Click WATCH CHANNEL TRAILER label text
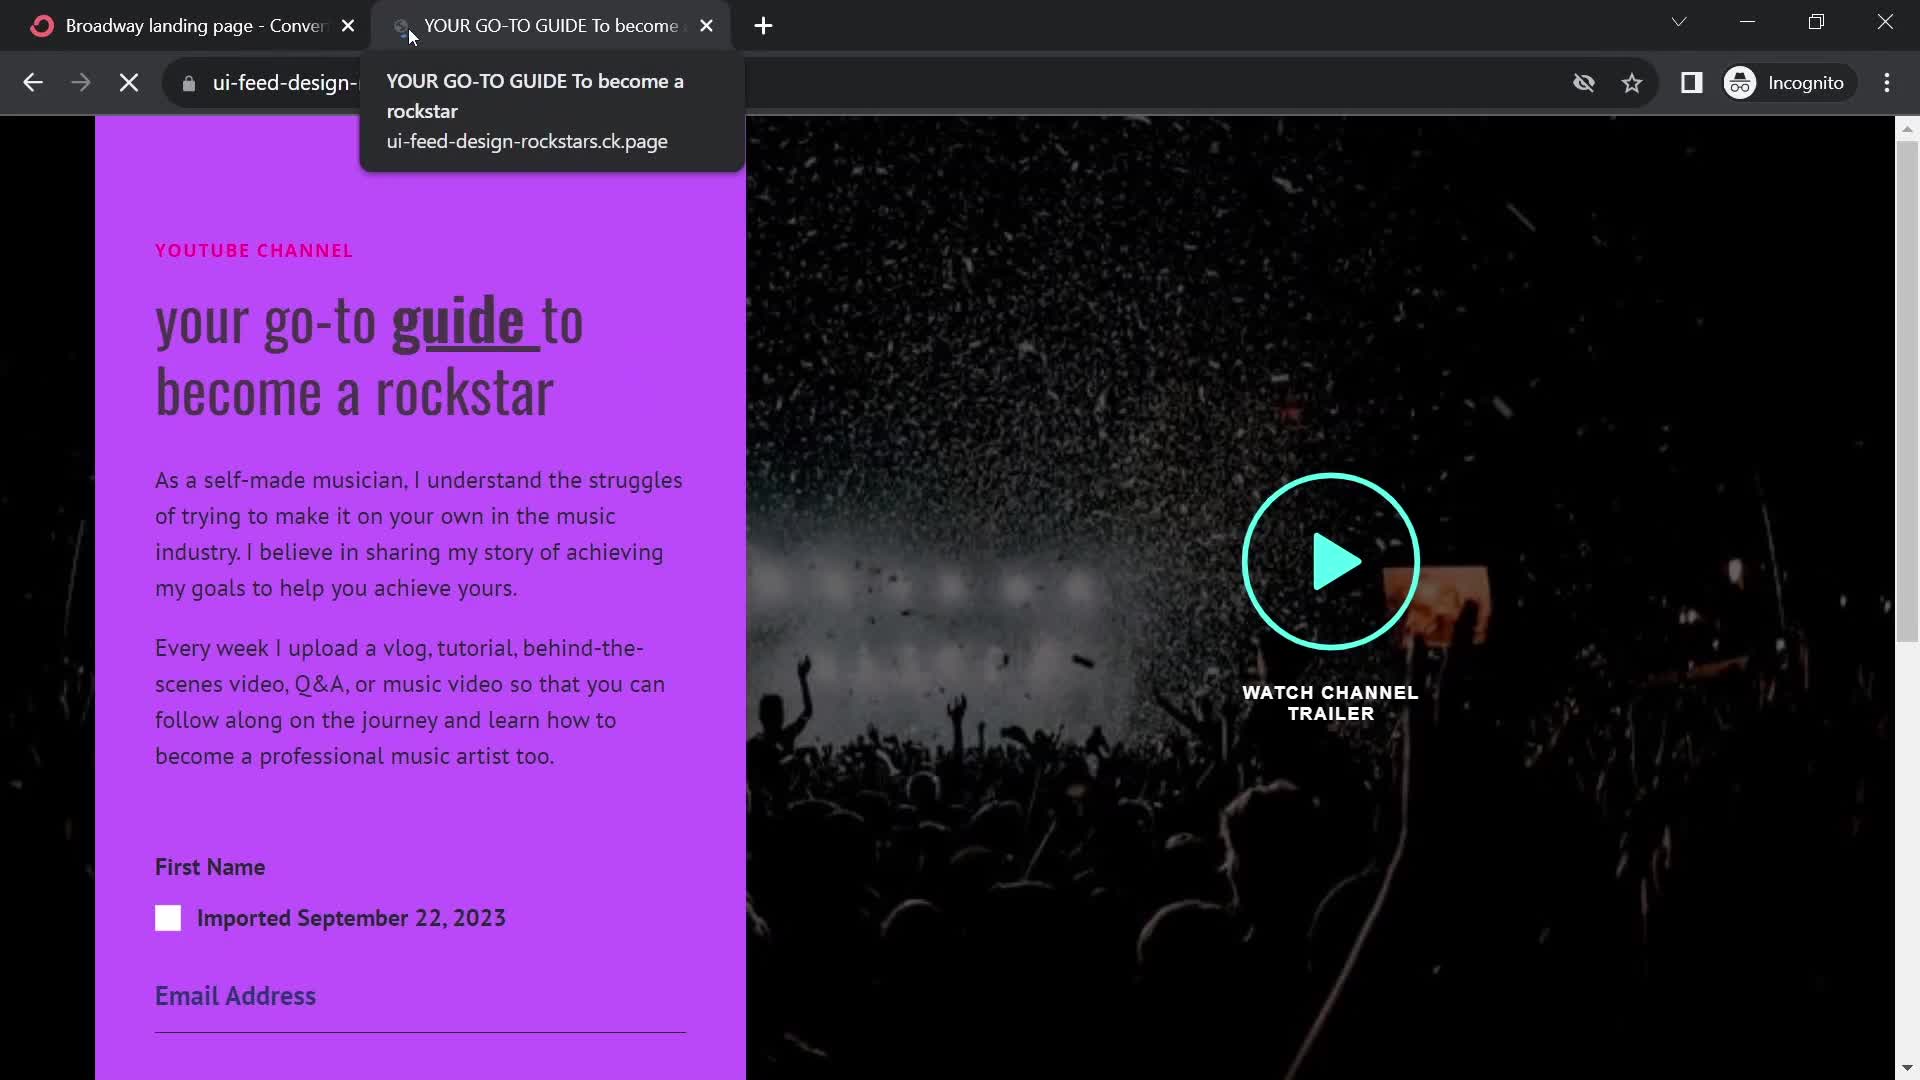Screen dimensions: 1920x1080 (x=1331, y=703)
